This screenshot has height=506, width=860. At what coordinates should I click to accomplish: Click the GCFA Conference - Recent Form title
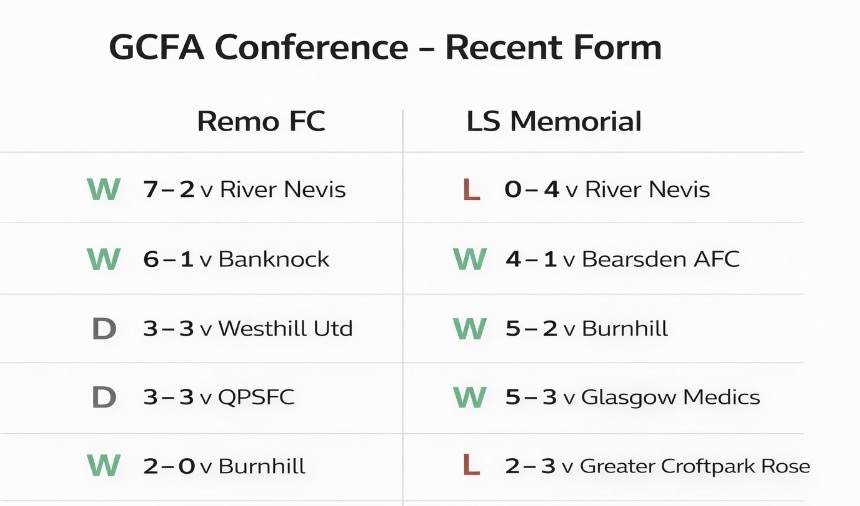pos(385,47)
